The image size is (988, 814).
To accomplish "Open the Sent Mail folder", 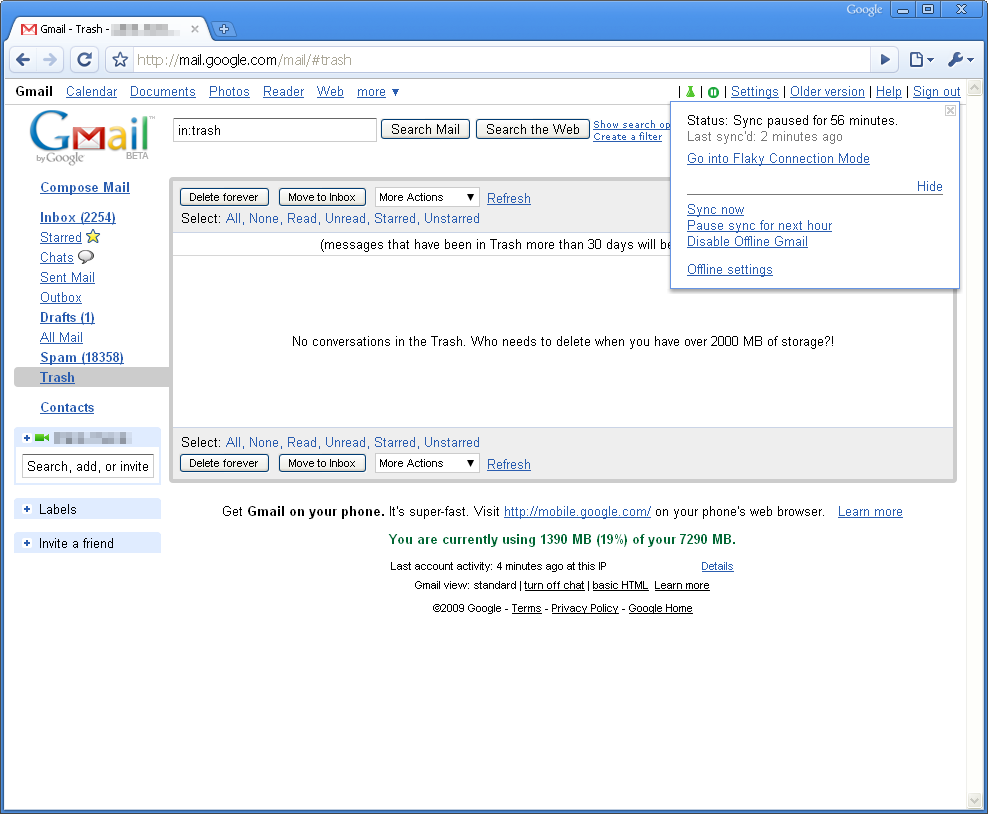I will click(67, 277).
